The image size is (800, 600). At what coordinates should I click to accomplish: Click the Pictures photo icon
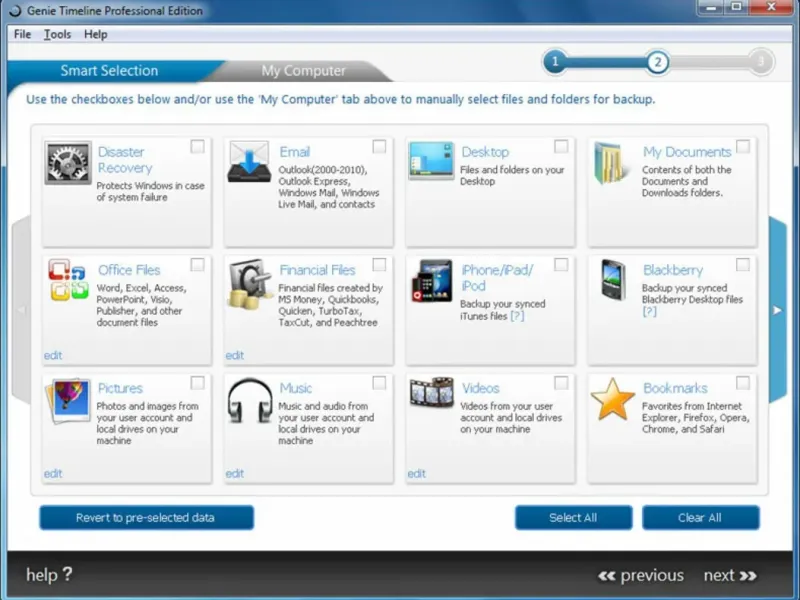68,401
